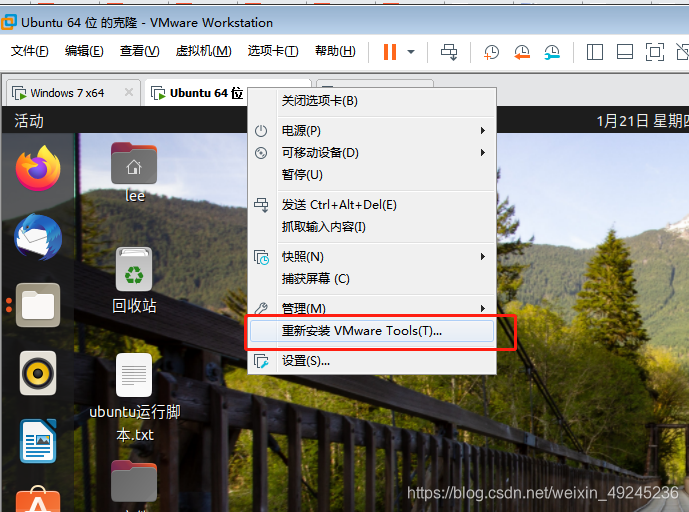Select the ubuntu运行脚本.txt file on desktop
Viewport: 689px width, 512px height.
(x=134, y=398)
